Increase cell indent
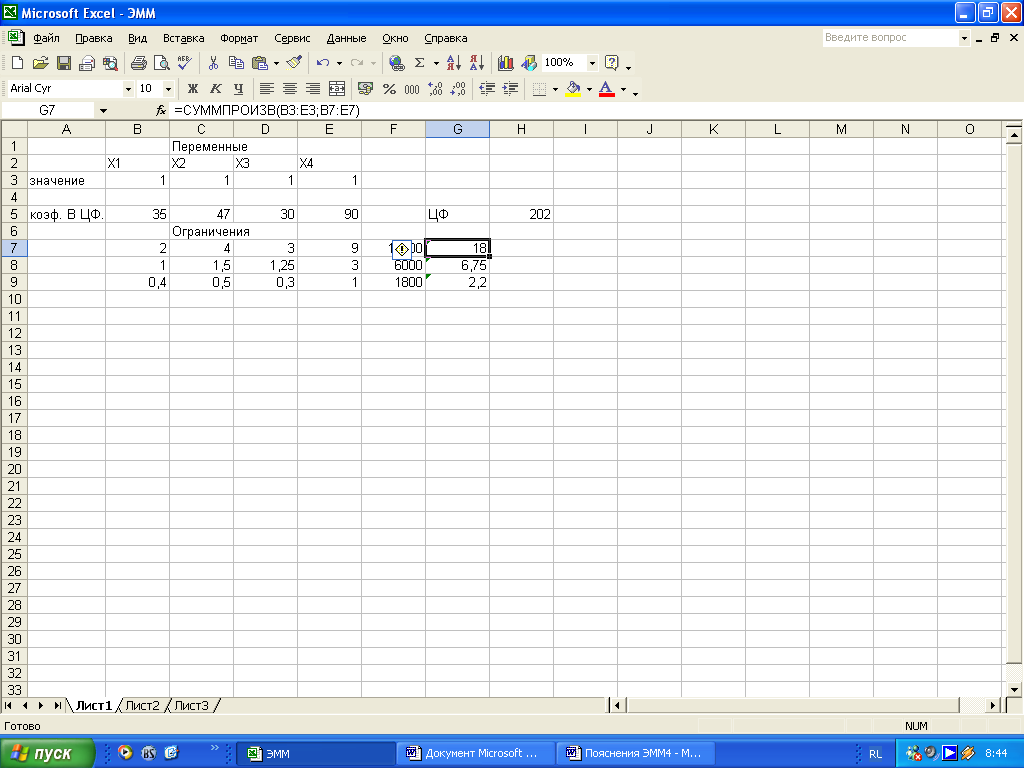 tap(510, 89)
